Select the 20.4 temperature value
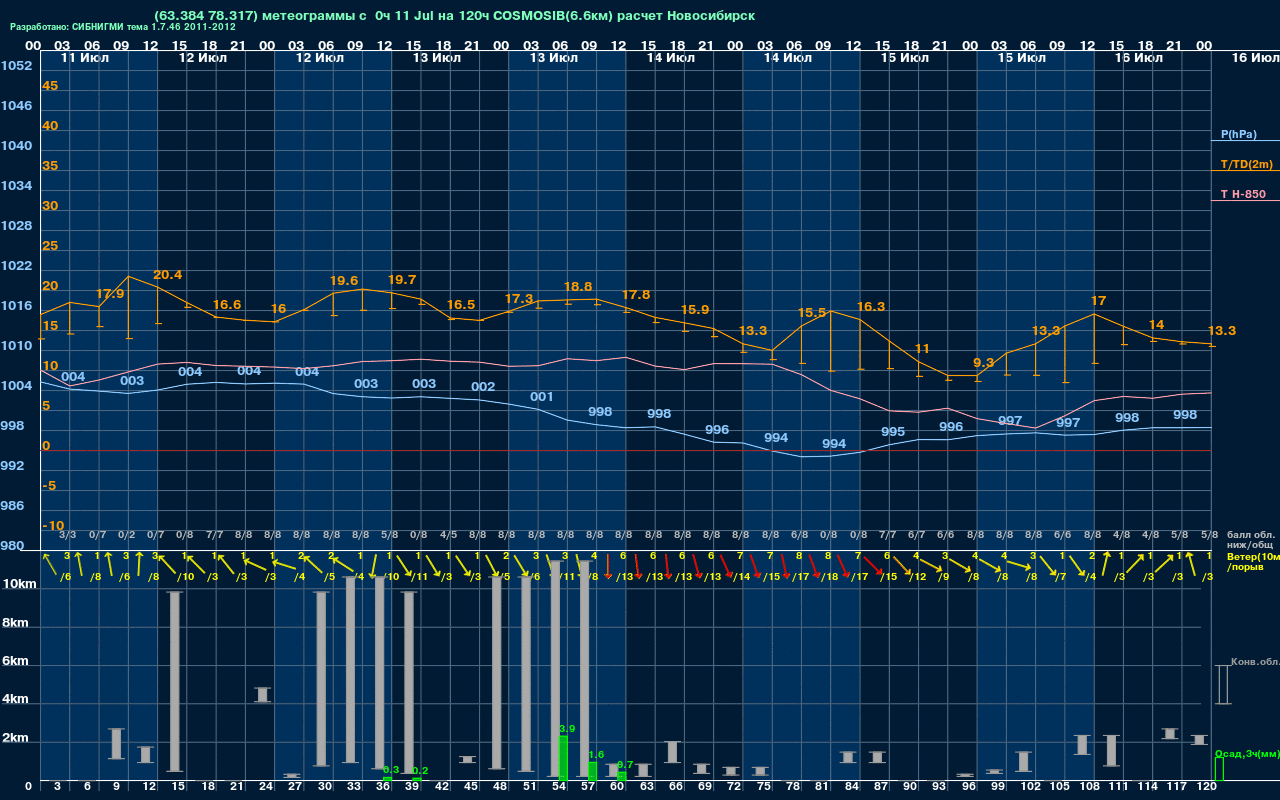1280x800 pixels. [167, 275]
